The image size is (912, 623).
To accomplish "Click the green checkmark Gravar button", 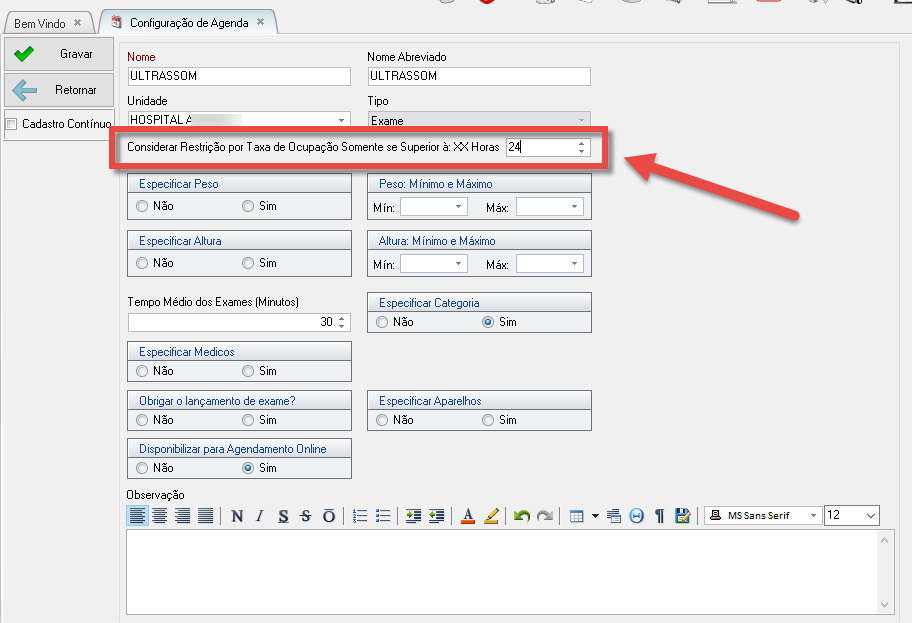I will point(58,54).
